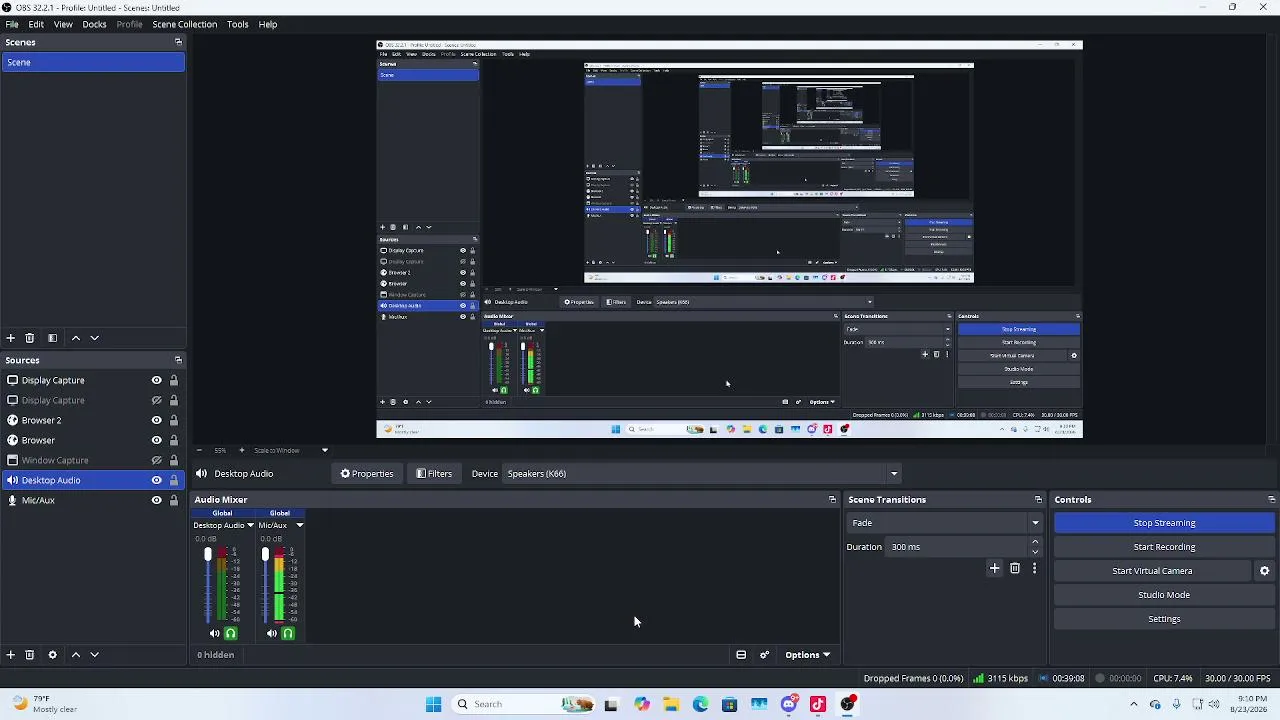Open the preview scaling dropdown arrow

[324, 450]
